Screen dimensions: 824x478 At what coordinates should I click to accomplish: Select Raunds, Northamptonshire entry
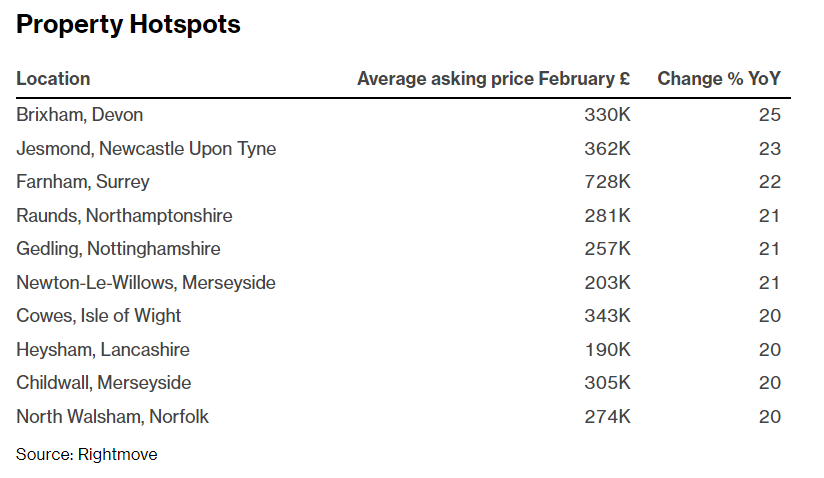(x=124, y=216)
